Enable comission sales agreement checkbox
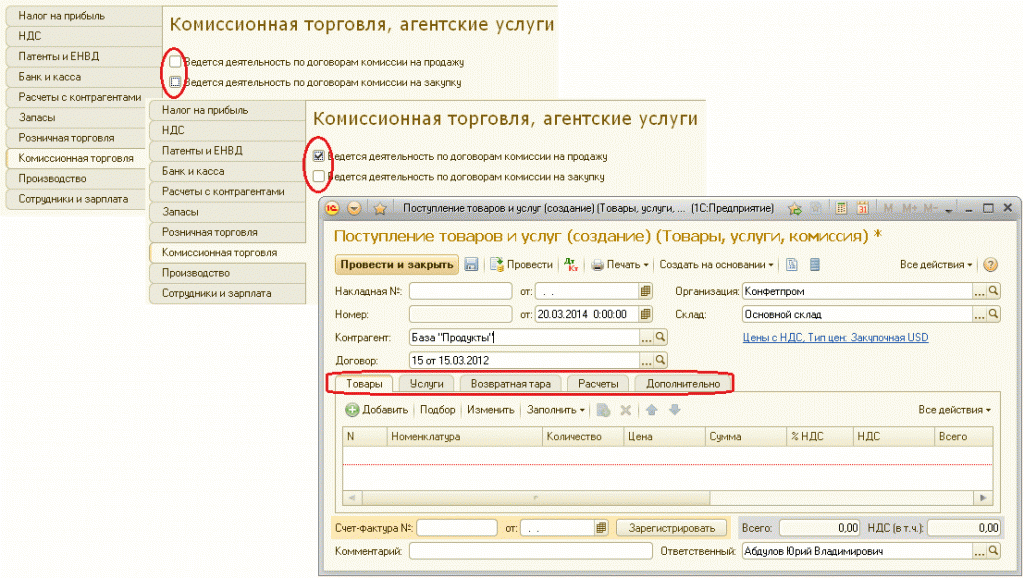The height and width of the screenshot is (578, 1024). [175, 60]
